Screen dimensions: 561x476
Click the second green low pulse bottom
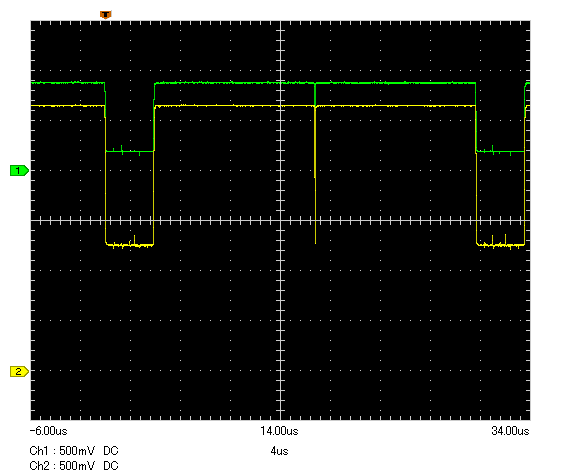(501, 151)
